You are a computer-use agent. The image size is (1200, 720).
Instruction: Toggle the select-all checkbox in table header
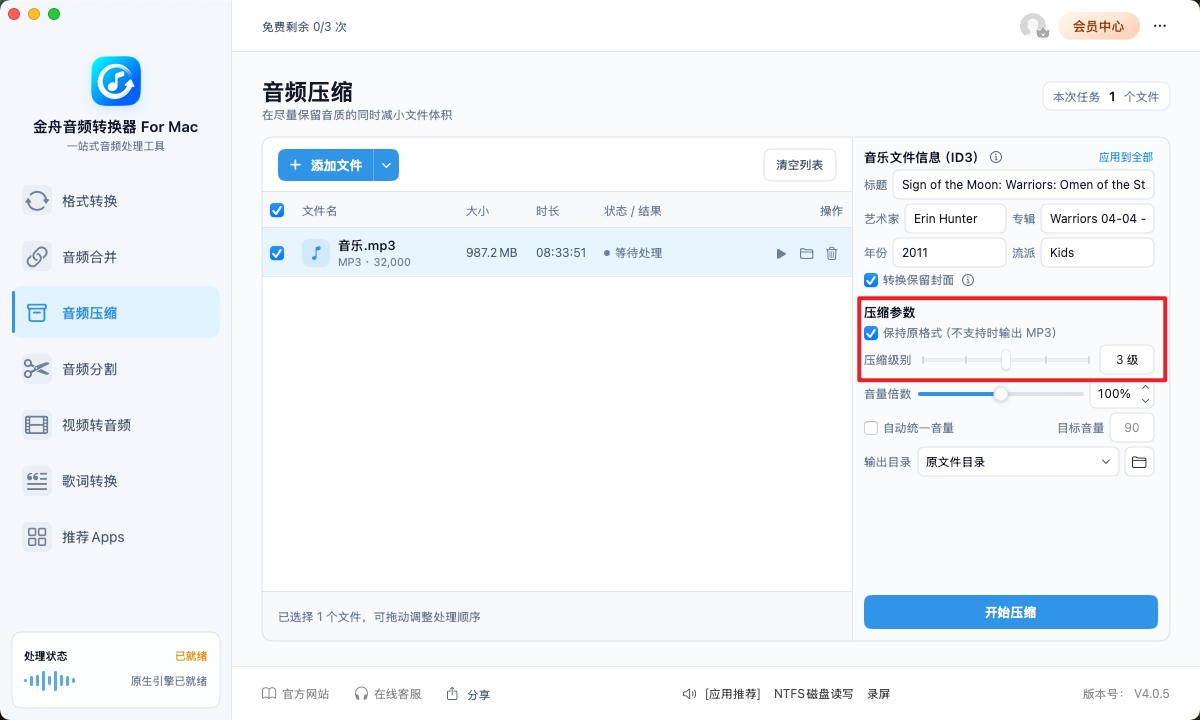[277, 211]
